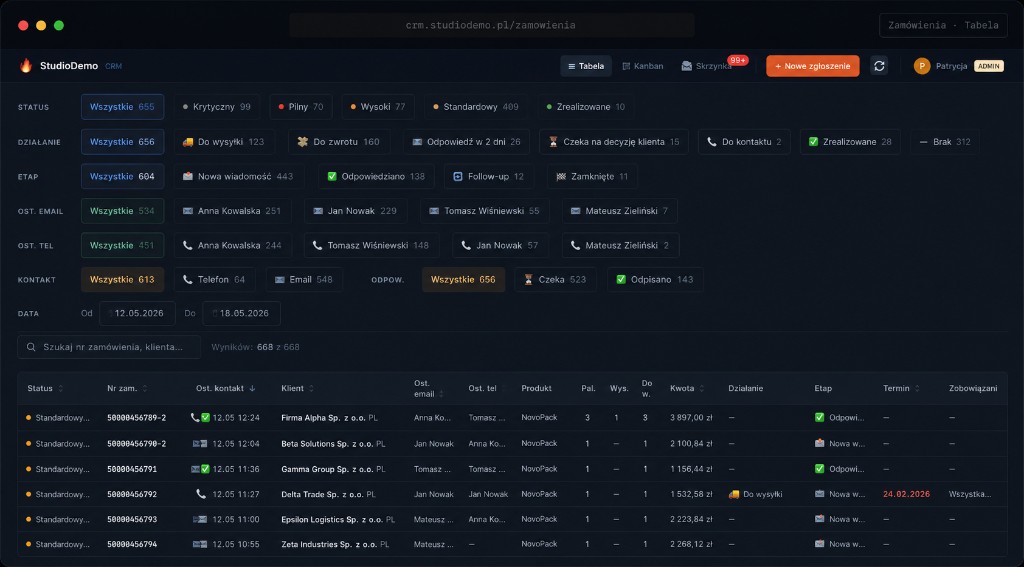Select Wszystkie 604 Etap filter
This screenshot has height=567, width=1024.
point(122,176)
